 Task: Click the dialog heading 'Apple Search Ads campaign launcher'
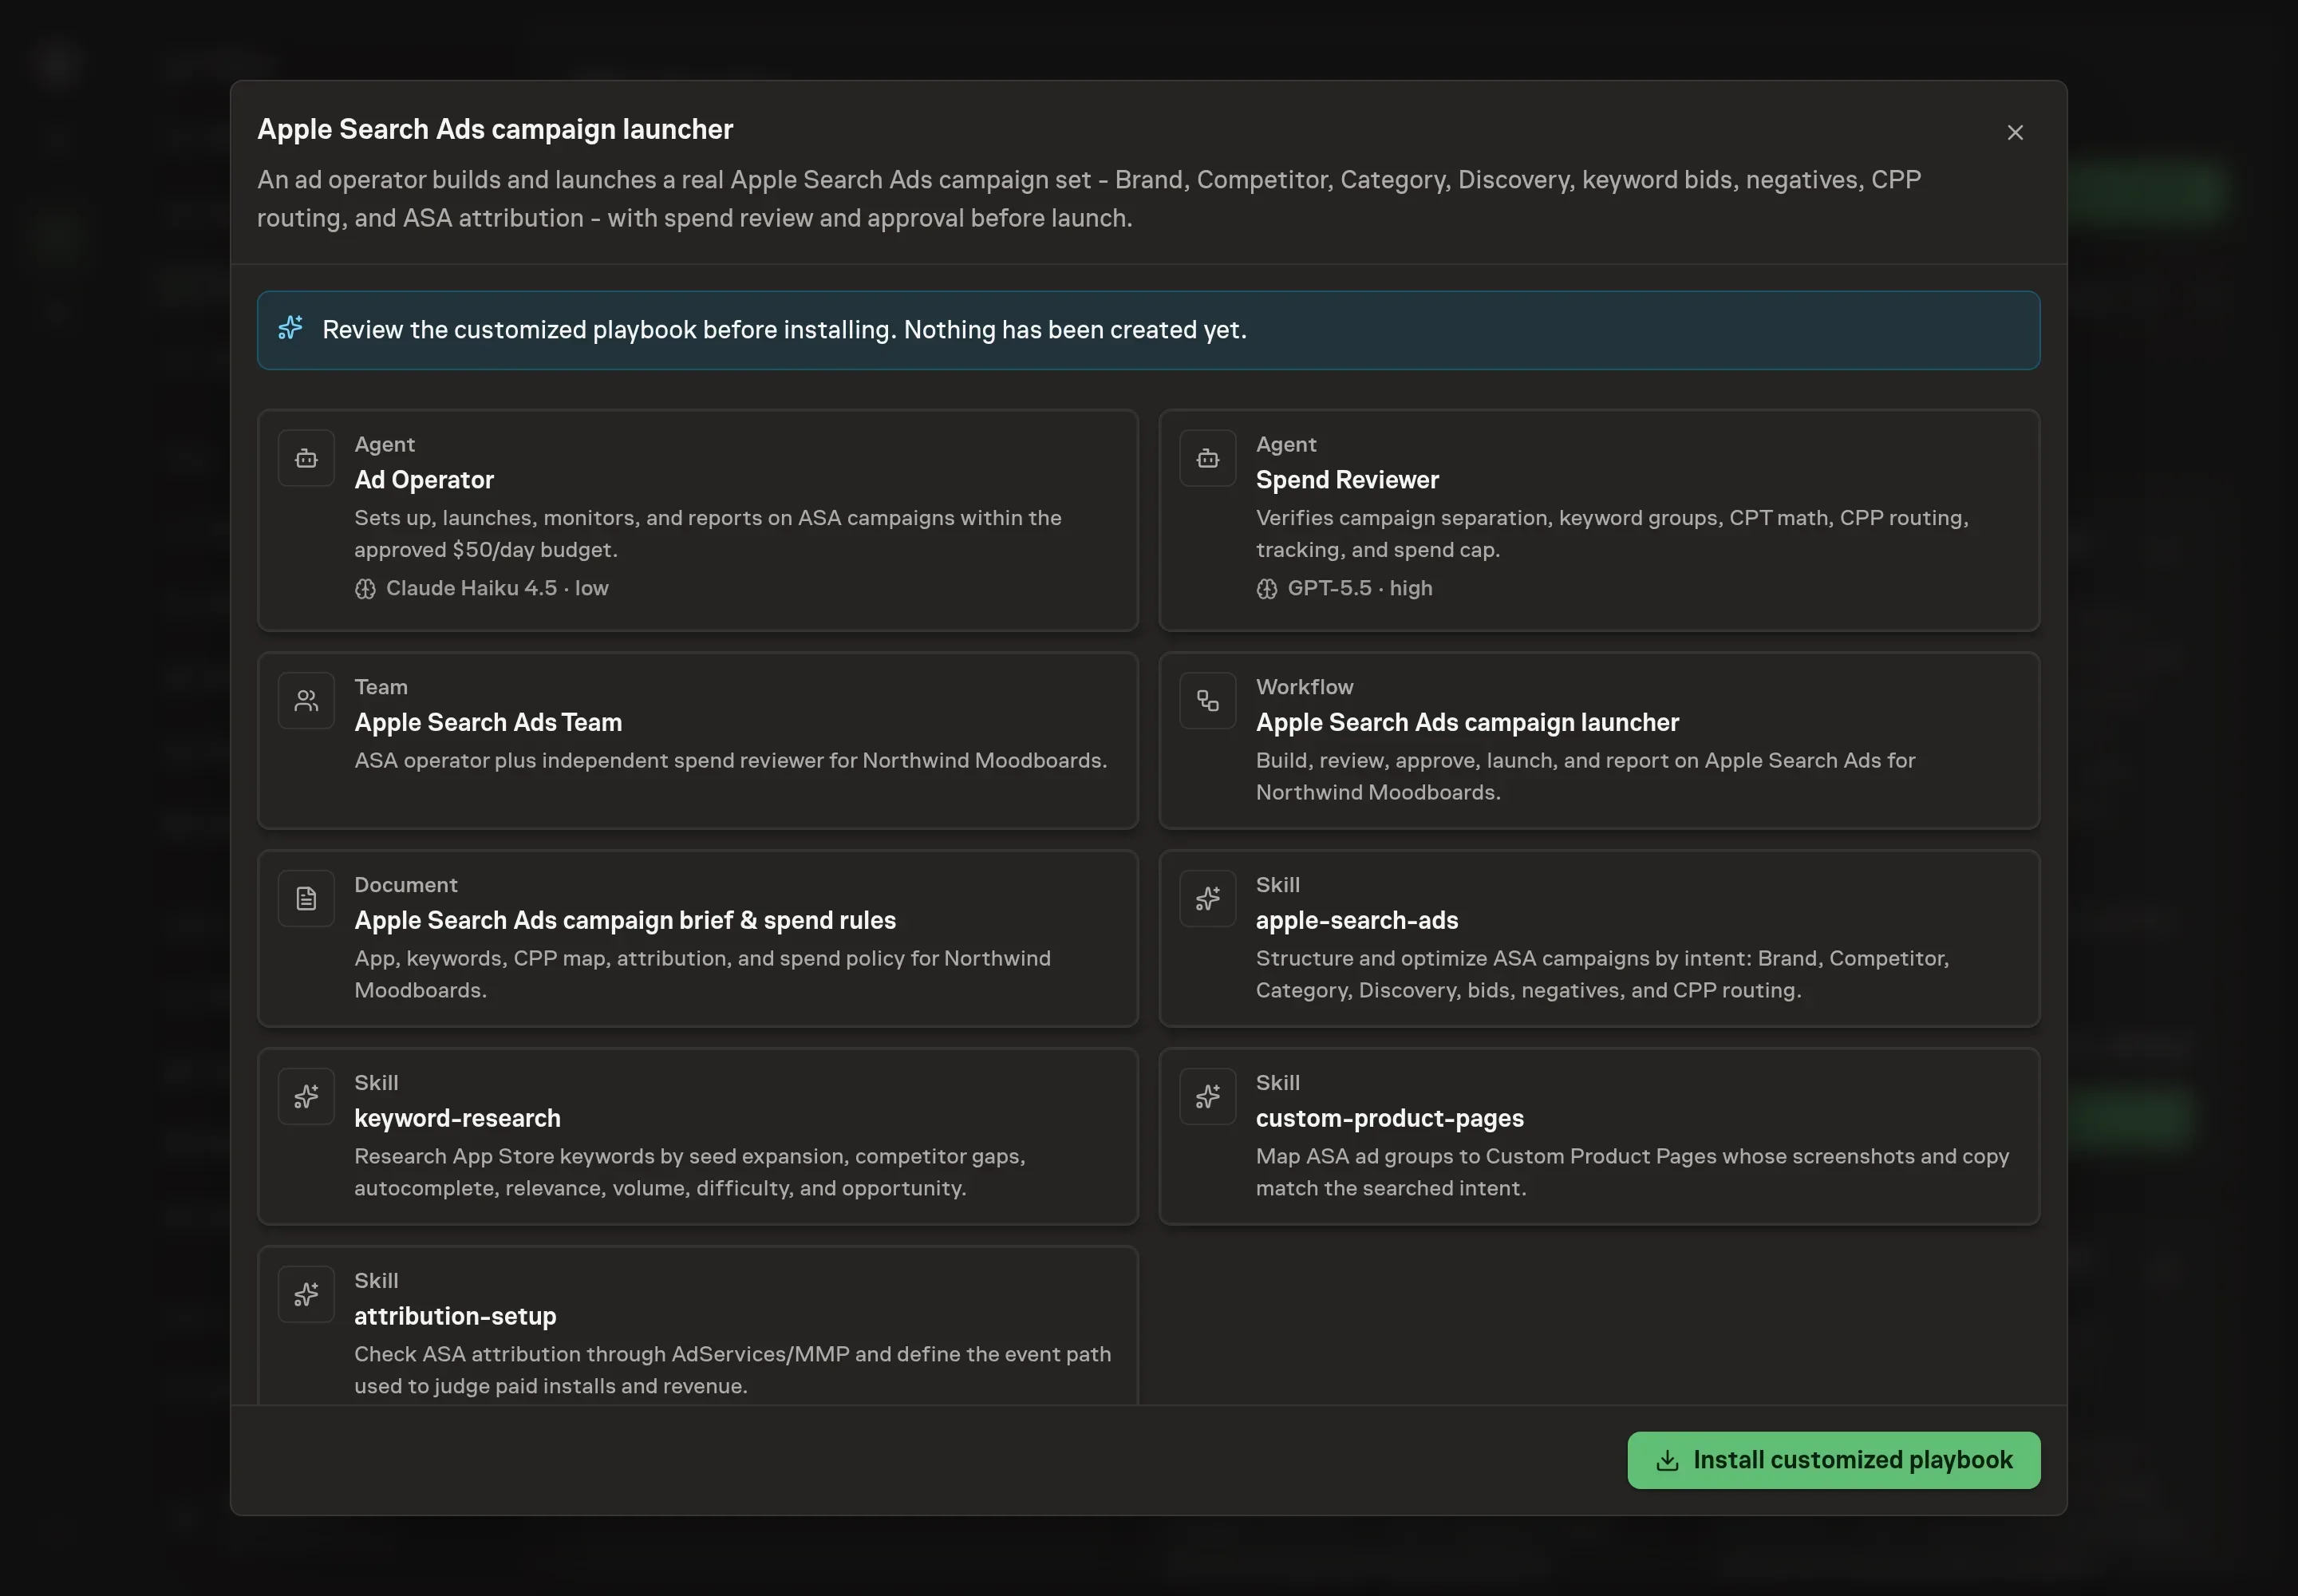coord(495,129)
